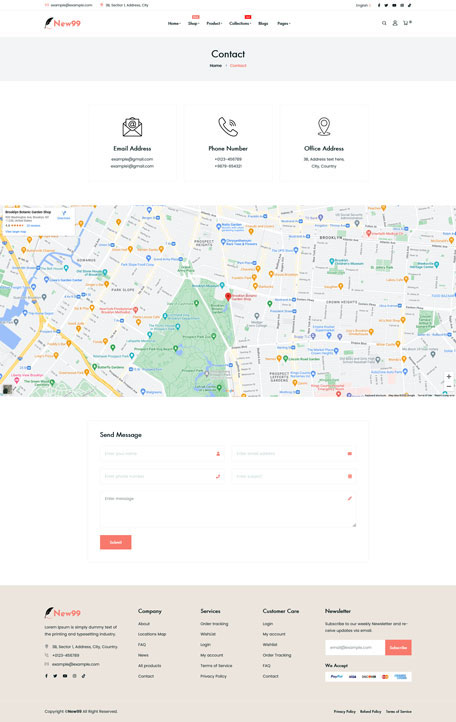Open the Blogs menu item
The image size is (456, 722).
tap(263, 23)
